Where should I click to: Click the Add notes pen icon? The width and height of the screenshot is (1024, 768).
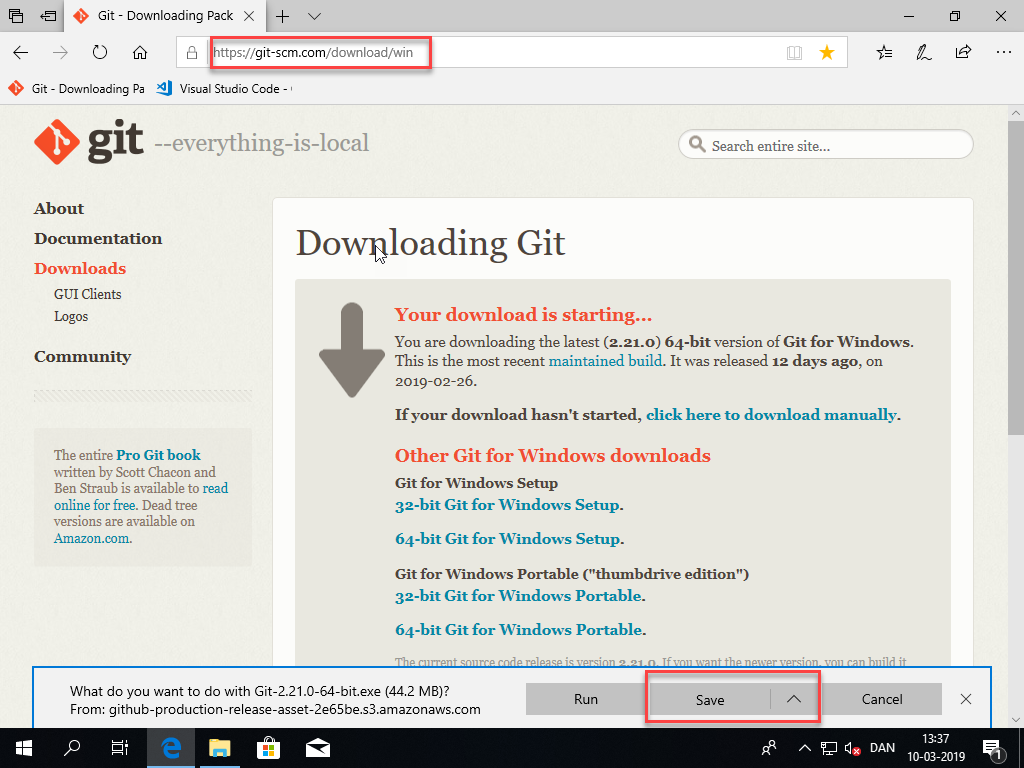[923, 52]
